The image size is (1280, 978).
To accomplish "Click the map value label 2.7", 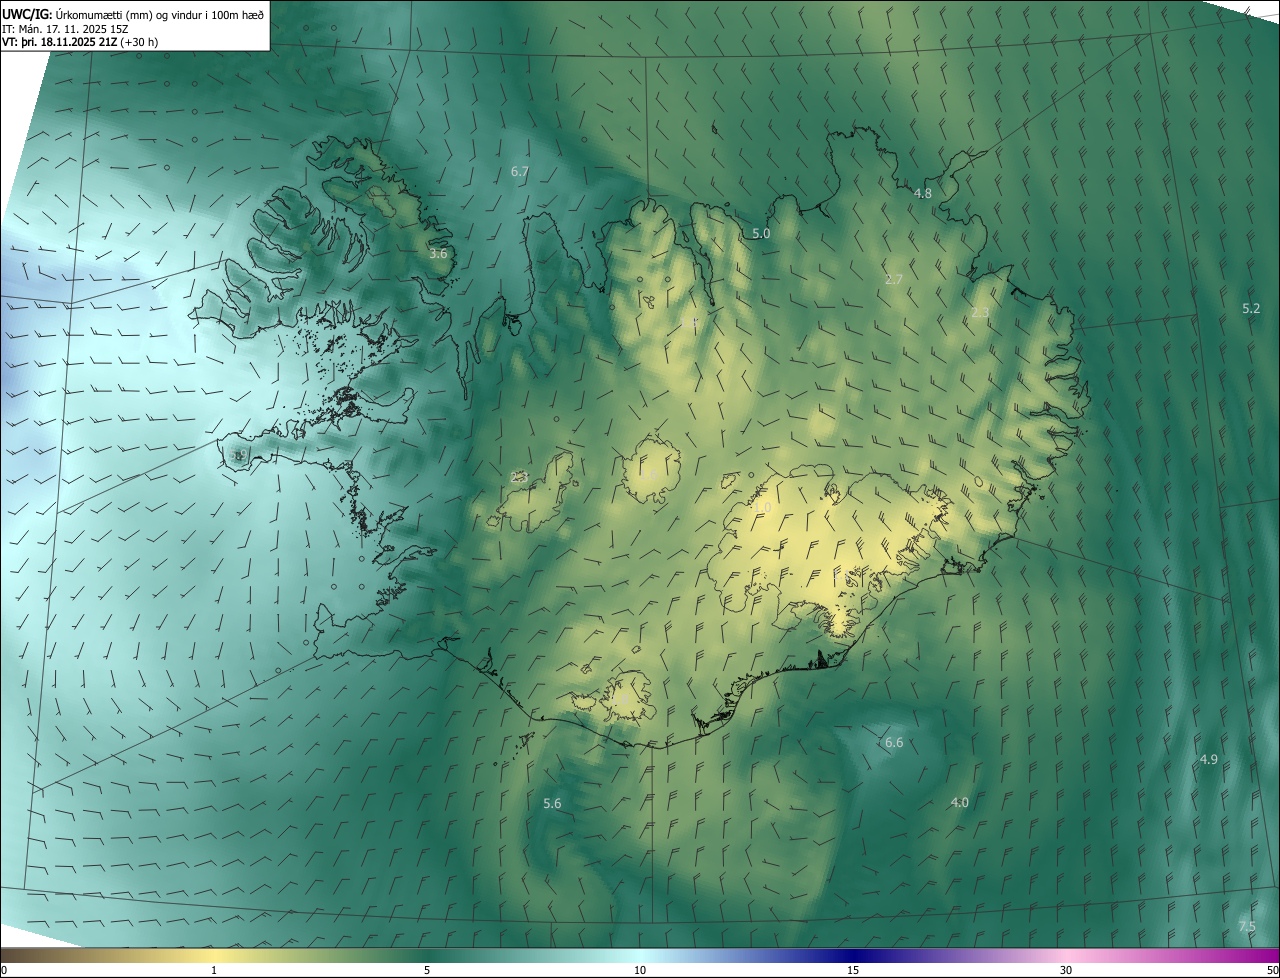I will (894, 280).
